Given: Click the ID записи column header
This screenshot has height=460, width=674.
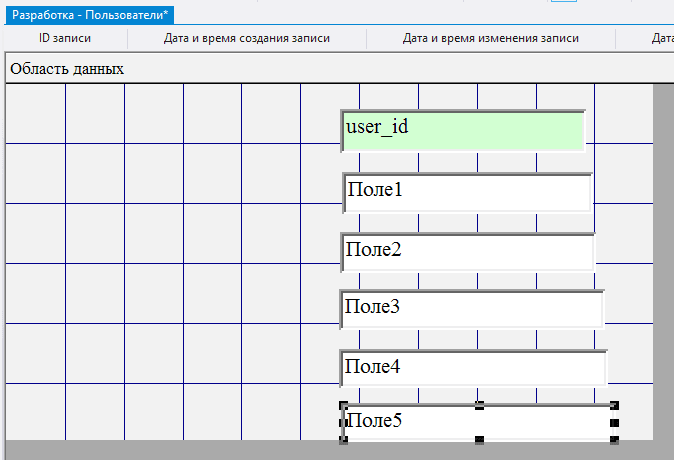Looking at the screenshot, I should [x=65, y=39].
